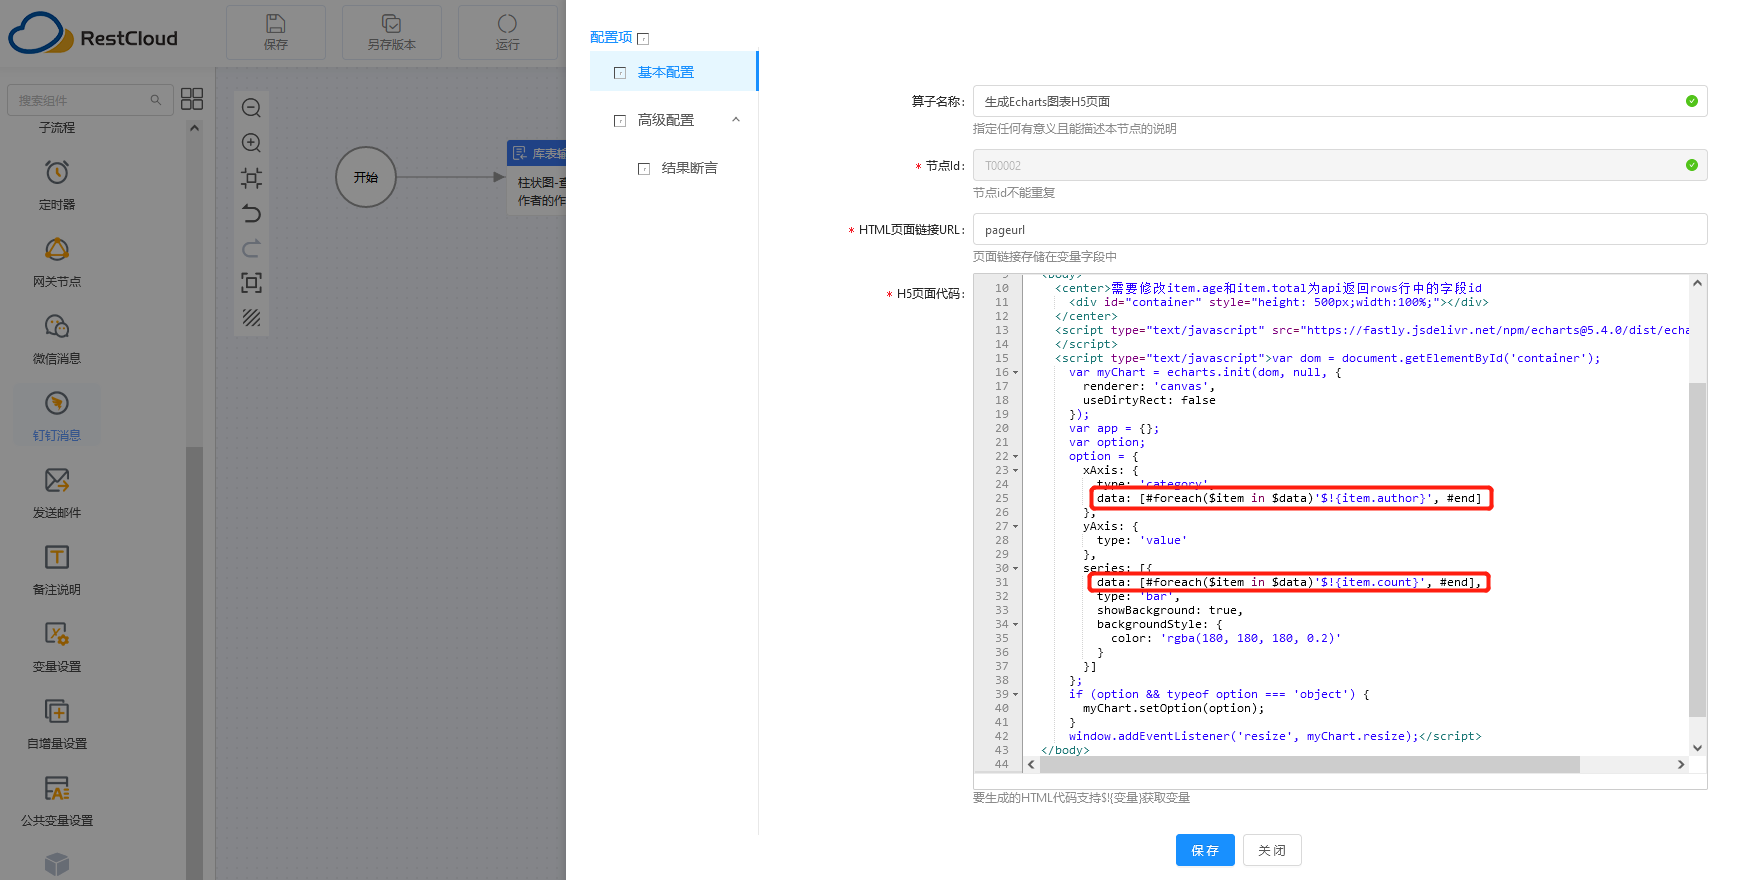This screenshot has height=880, width=1758.
Task: Open the 基本配置 tab
Action: click(x=674, y=72)
